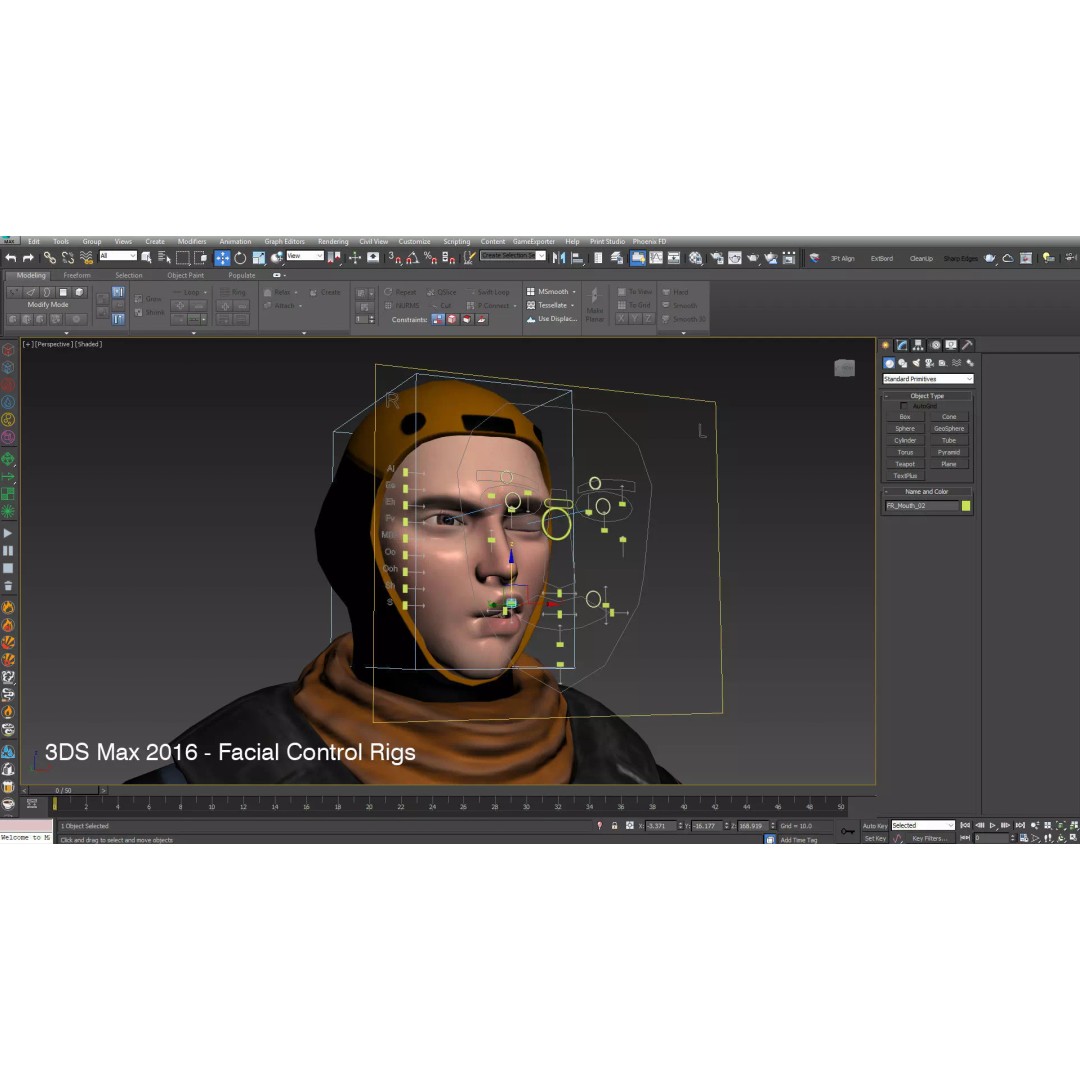Screen dimensions: 1080x1080
Task: Toggle the Percent Snap button
Action: click(430, 258)
